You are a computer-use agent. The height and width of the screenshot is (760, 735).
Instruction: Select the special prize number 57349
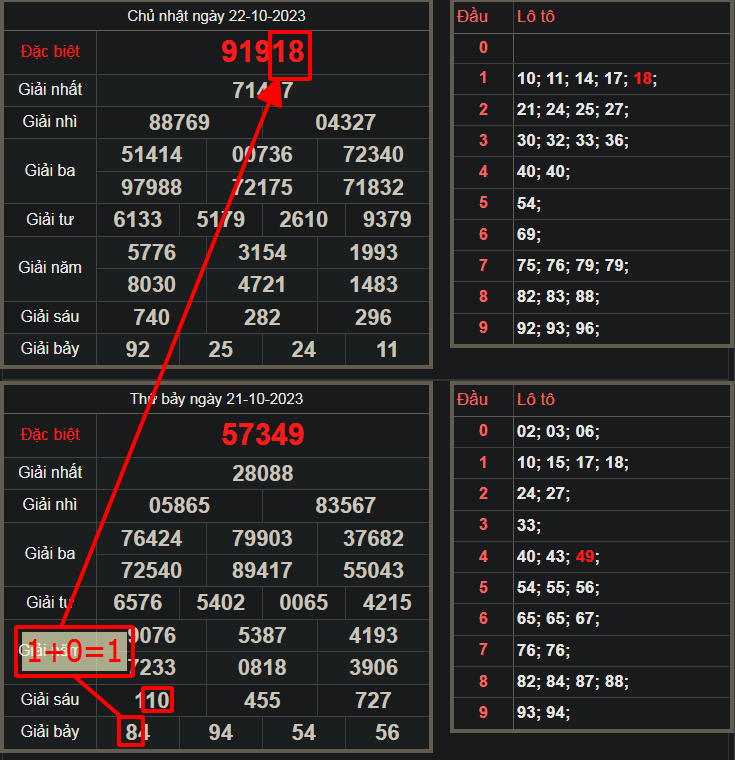263,435
